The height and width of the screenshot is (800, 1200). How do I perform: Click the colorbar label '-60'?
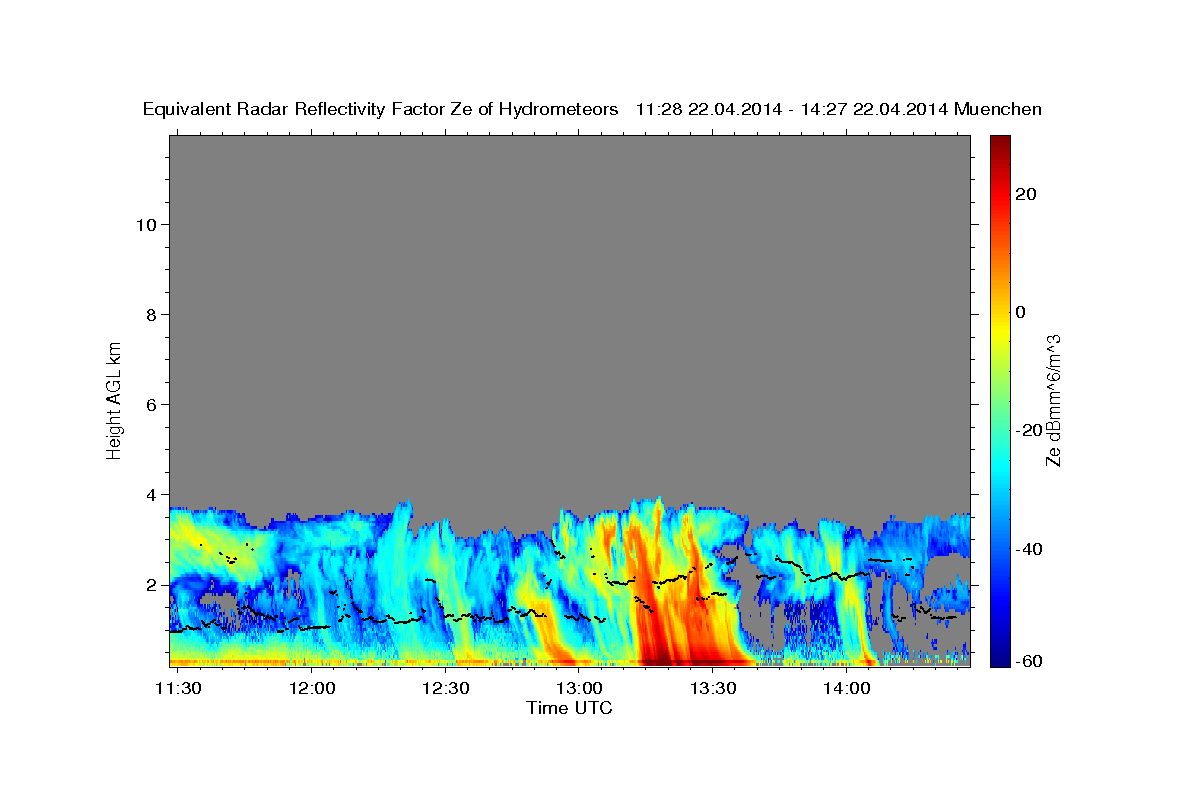(x=1029, y=661)
